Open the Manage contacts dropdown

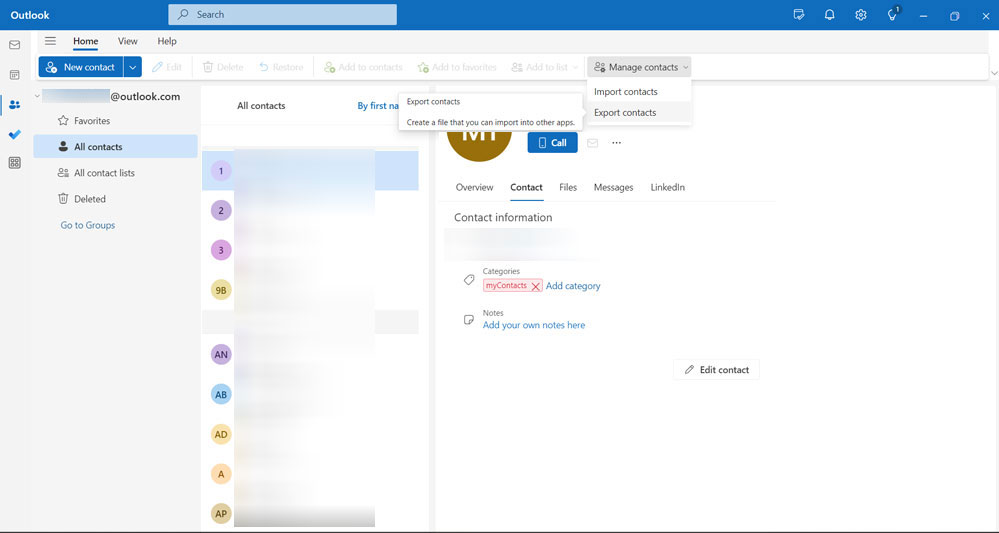(x=640, y=67)
